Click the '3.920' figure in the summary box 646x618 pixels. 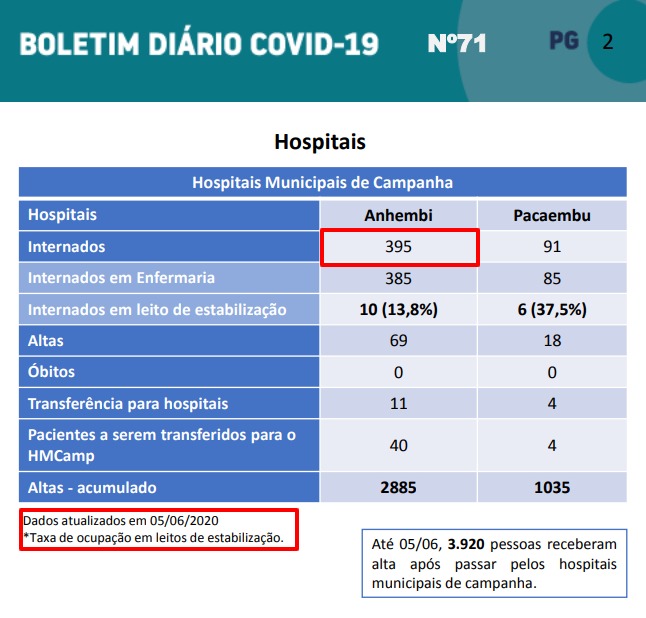point(466,544)
